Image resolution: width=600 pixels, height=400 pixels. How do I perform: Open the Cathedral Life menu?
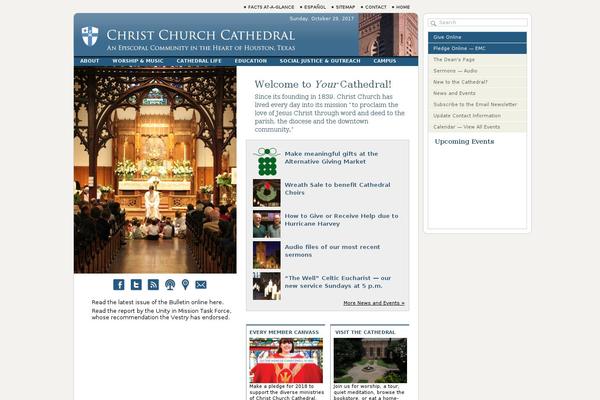(199, 61)
